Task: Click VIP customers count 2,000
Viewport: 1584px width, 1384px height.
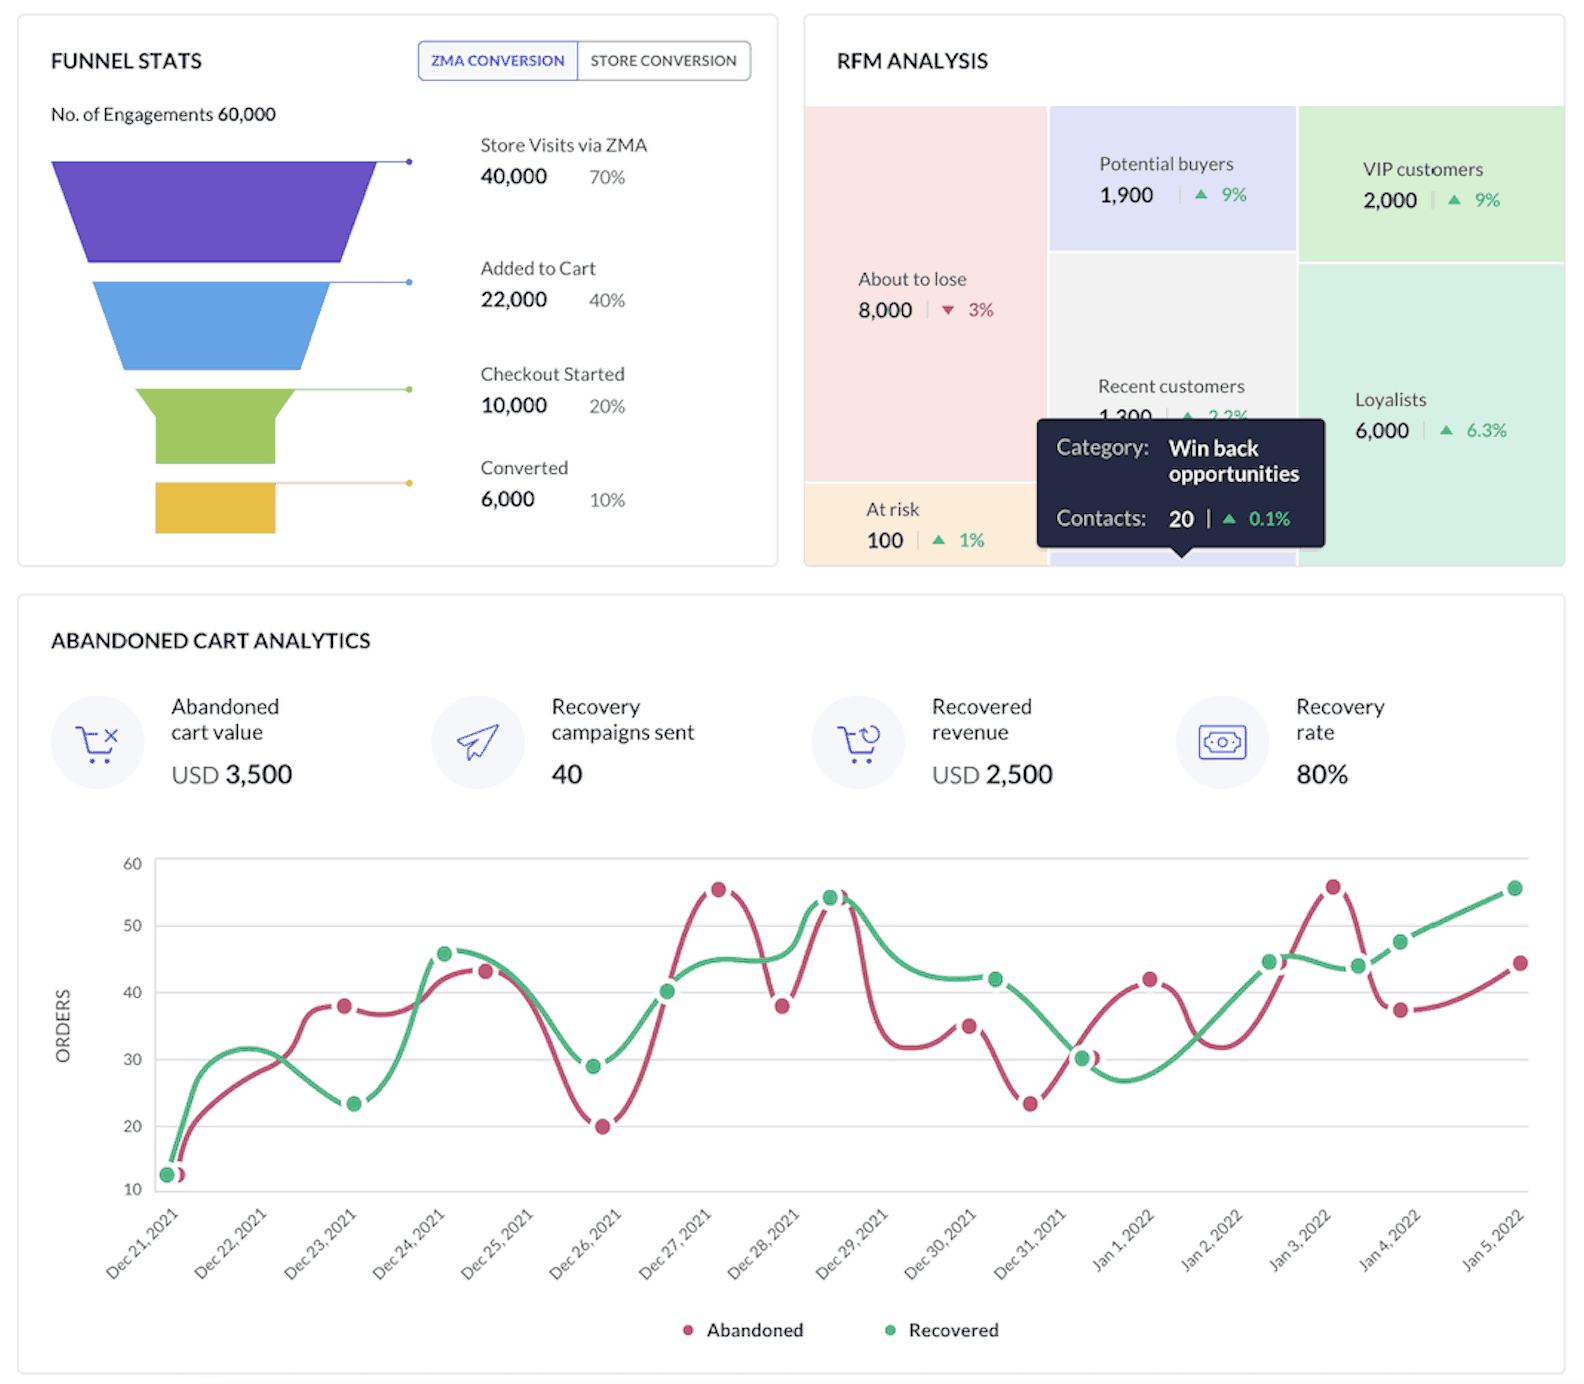Action: tap(1390, 201)
